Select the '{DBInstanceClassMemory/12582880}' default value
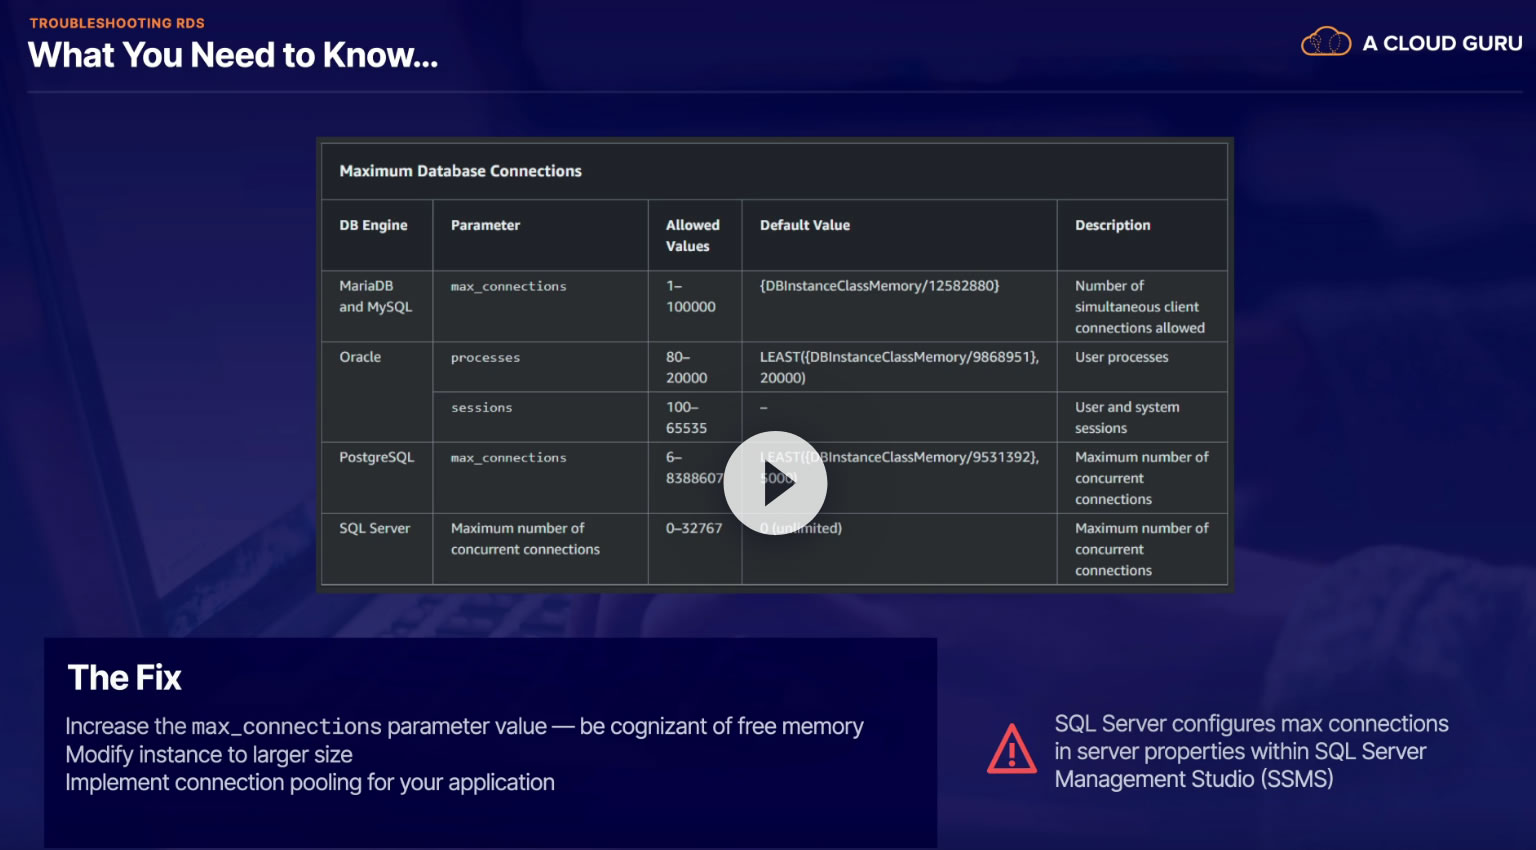The height and width of the screenshot is (850, 1536). (880, 286)
